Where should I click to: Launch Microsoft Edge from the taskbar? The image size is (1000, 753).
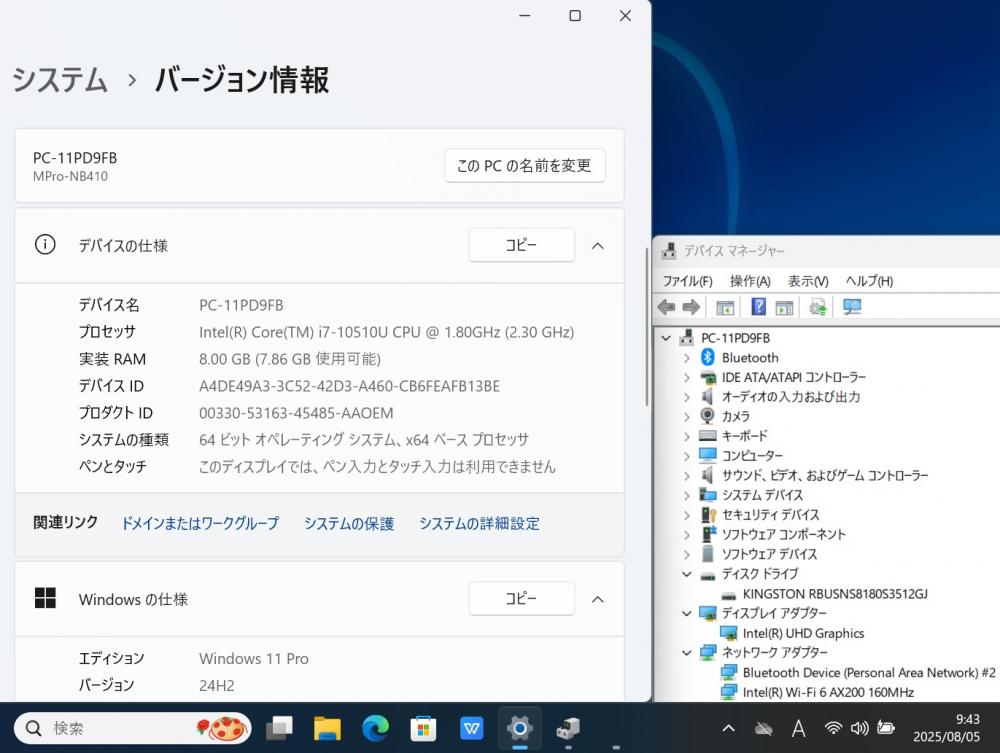[375, 728]
